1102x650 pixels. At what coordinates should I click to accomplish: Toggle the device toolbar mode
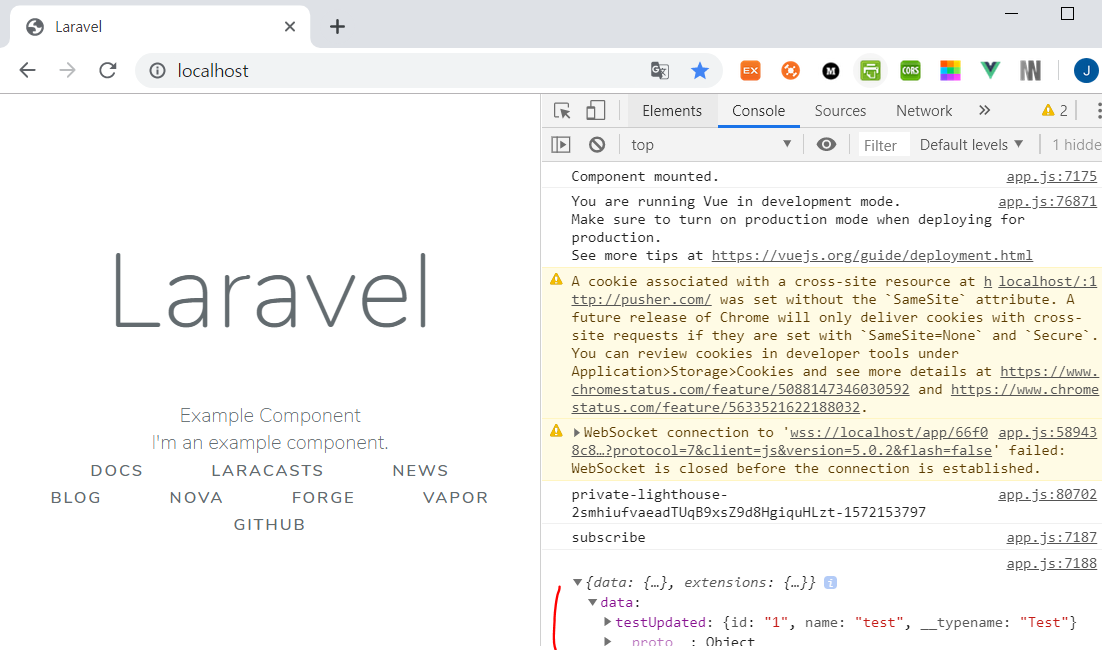point(595,110)
